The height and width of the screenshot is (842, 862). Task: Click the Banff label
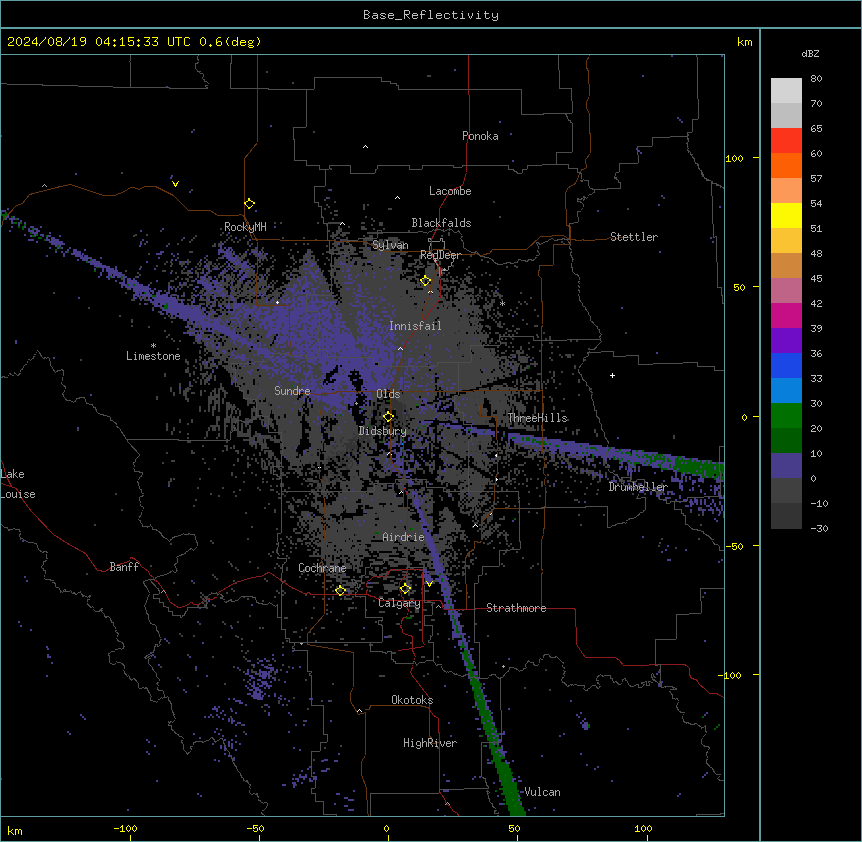click(124, 567)
